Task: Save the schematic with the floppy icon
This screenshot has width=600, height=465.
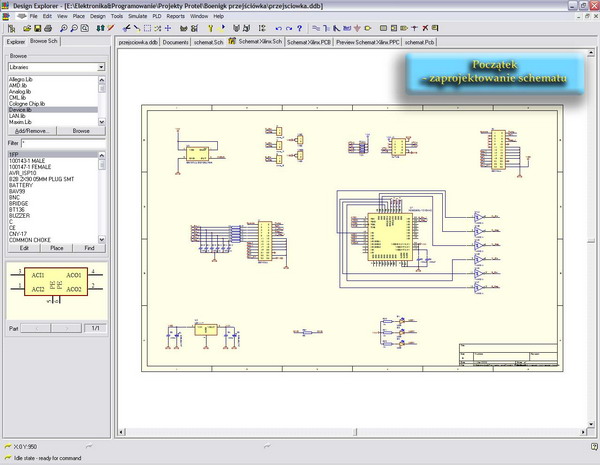Action: click(37, 28)
